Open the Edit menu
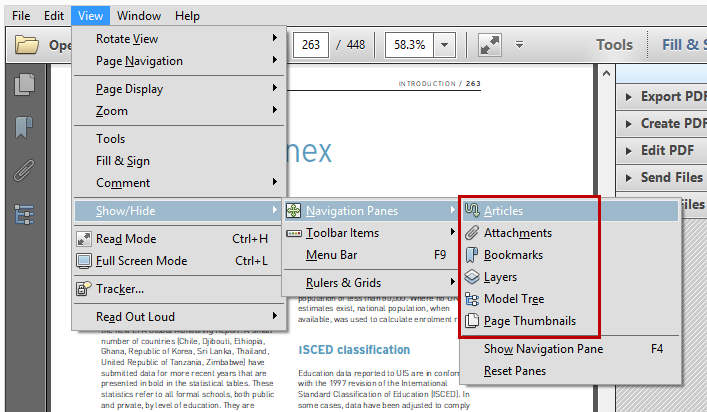Screen dimensions: 707x412 54,16
